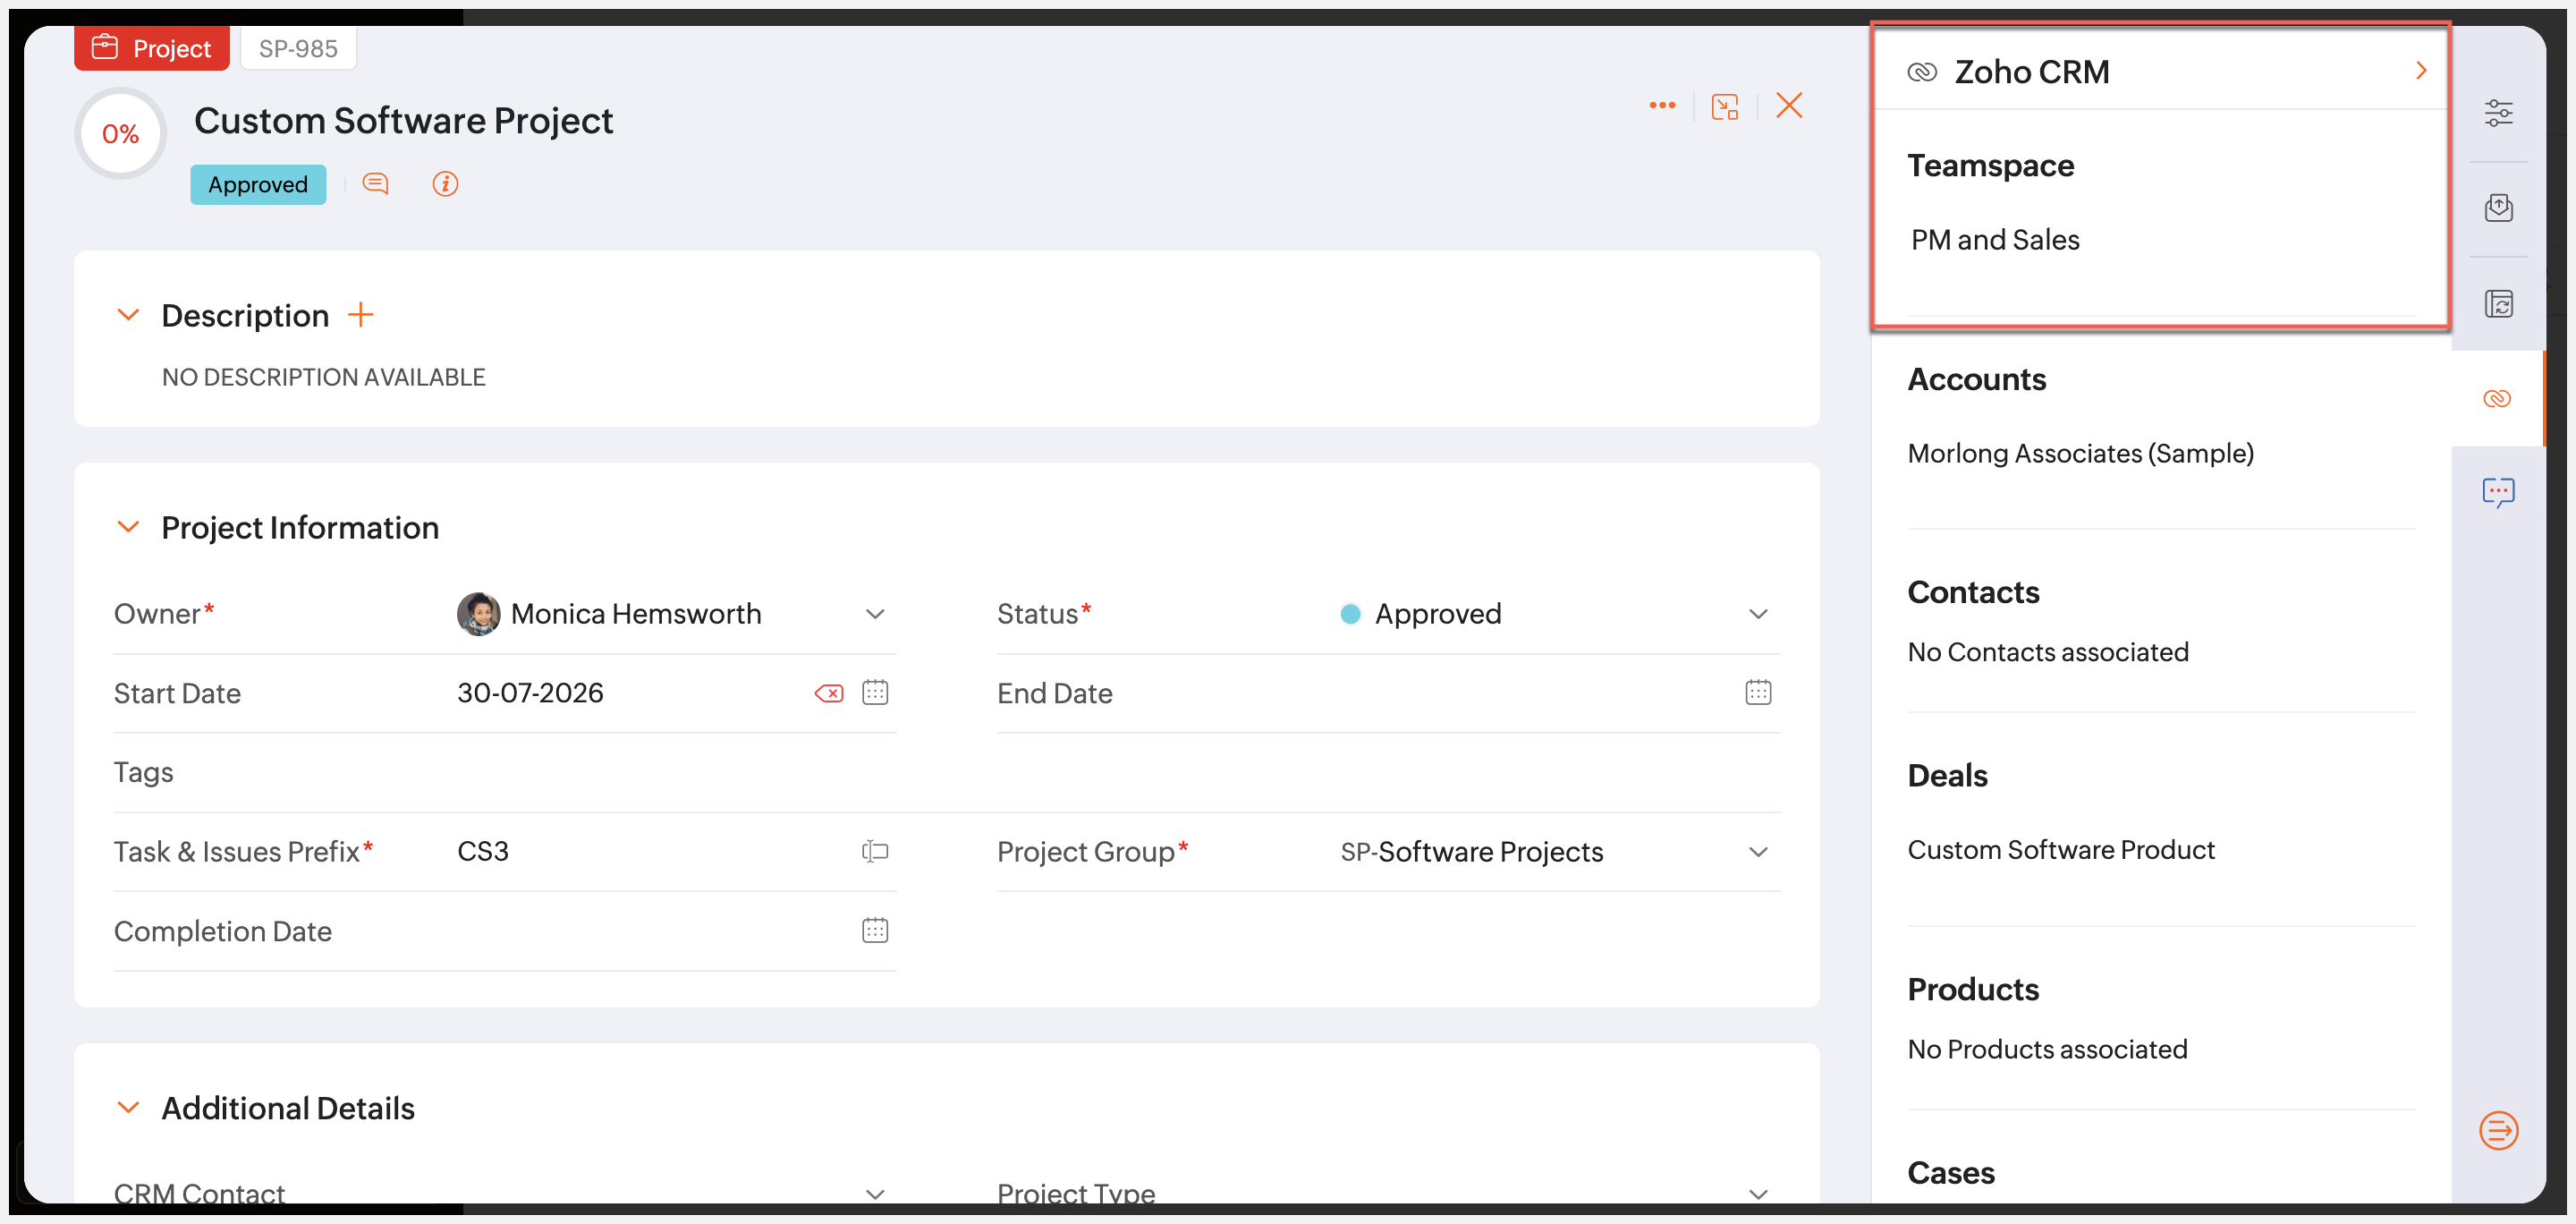Open the Status dropdown

[1758, 614]
